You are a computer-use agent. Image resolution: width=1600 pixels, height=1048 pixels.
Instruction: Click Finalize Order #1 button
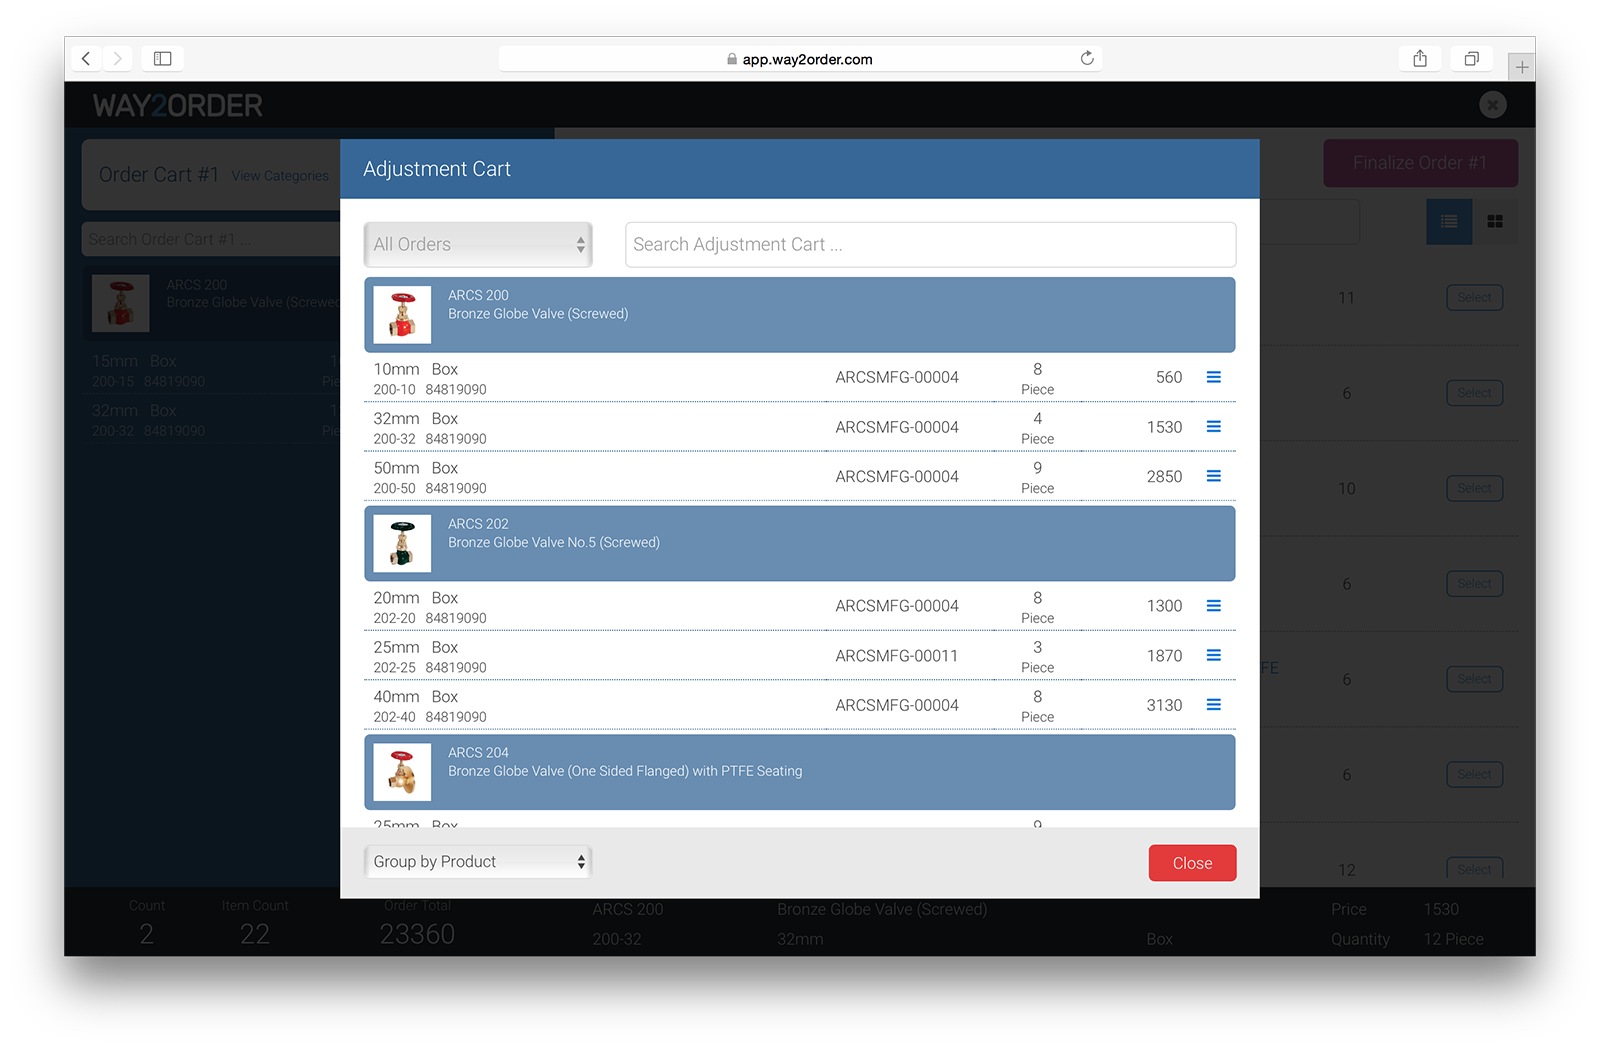(x=1420, y=163)
